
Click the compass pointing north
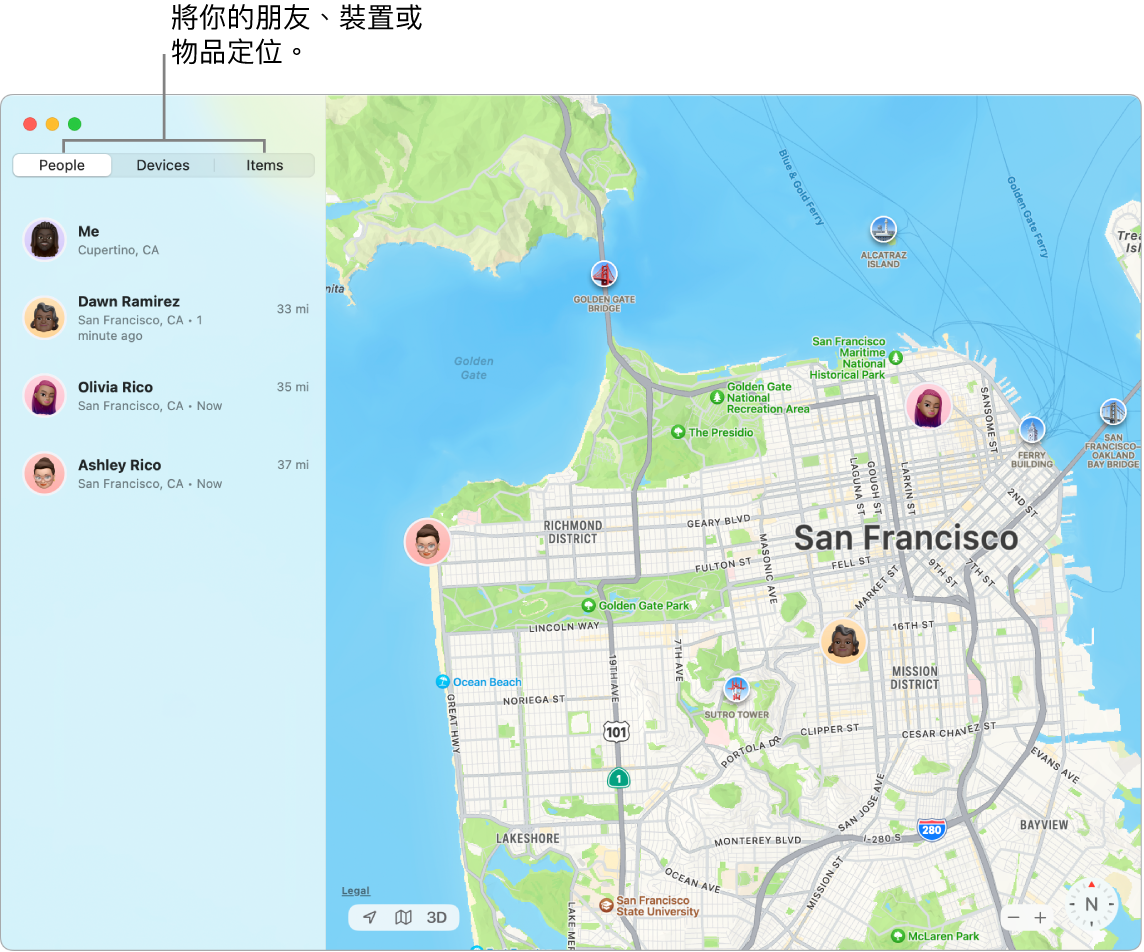point(1091,906)
